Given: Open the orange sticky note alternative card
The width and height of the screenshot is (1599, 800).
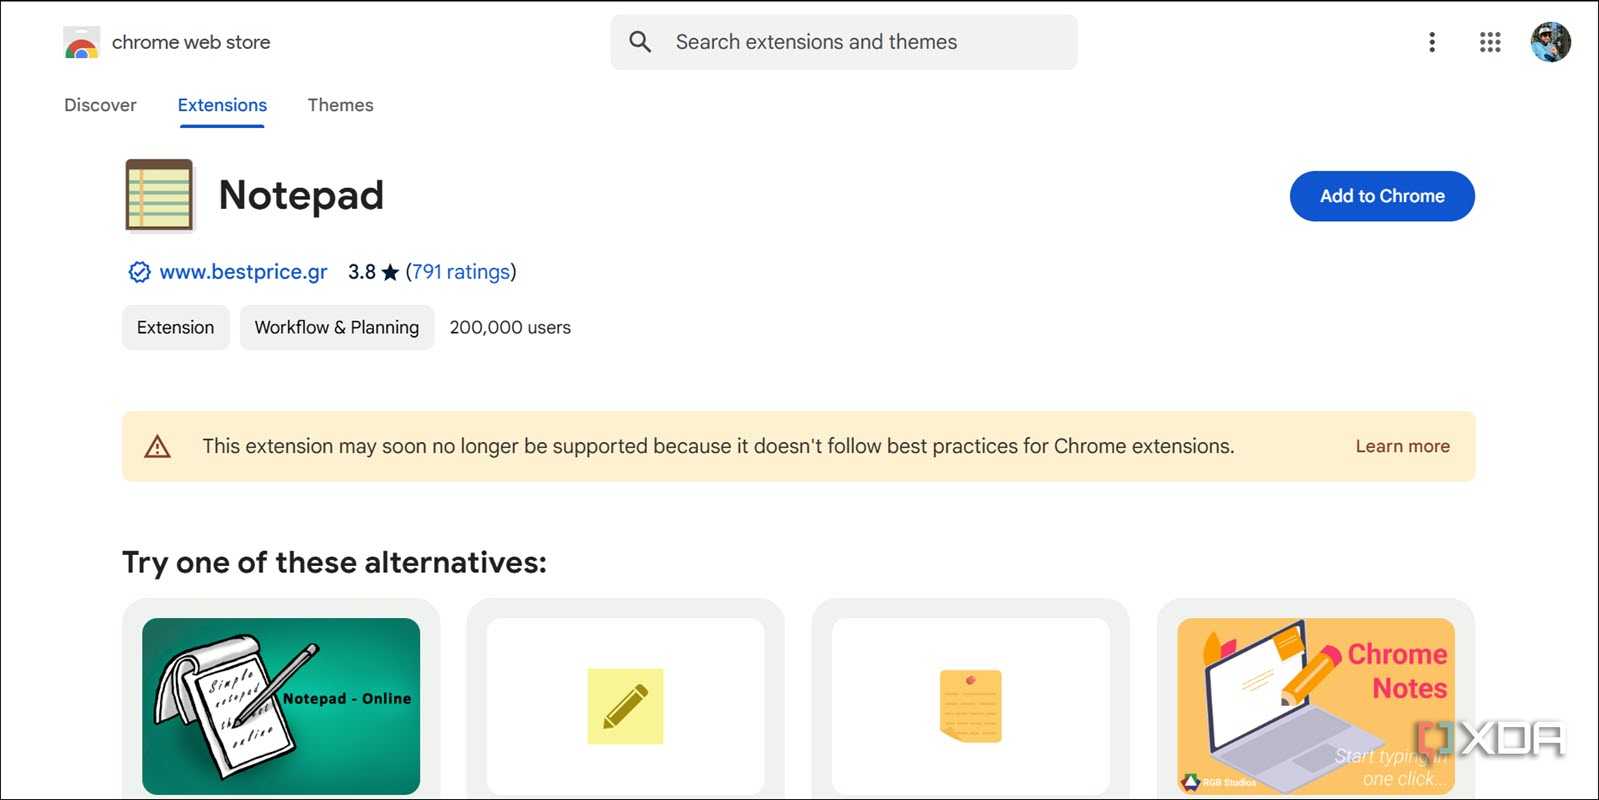Looking at the screenshot, I should click(970, 700).
